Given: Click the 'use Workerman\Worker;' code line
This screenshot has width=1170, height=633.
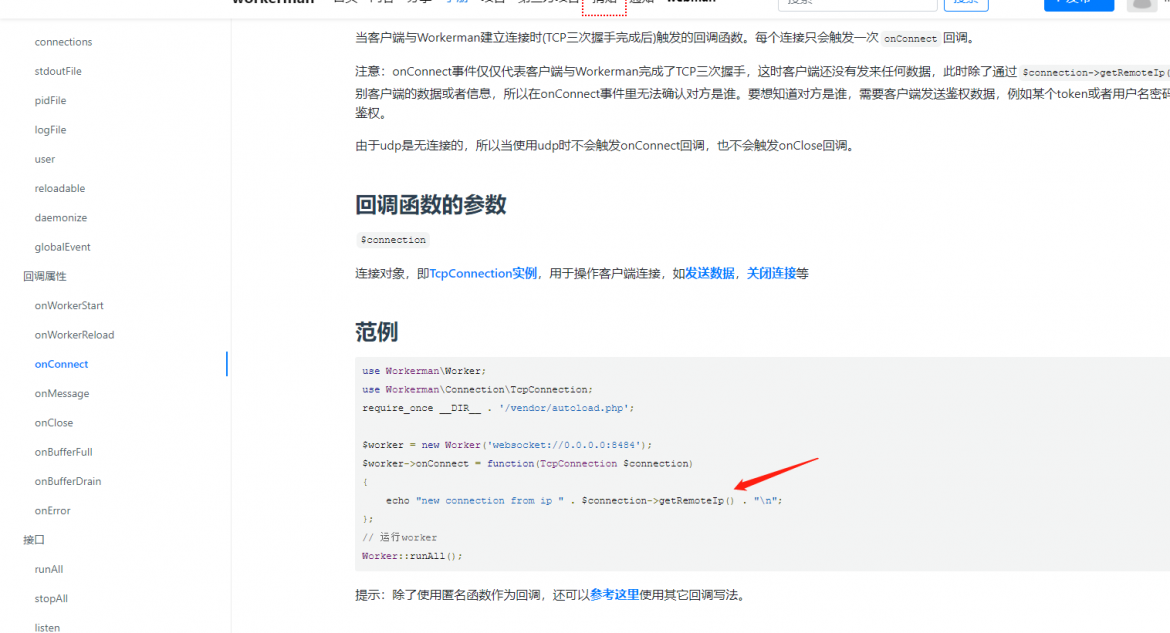Looking at the screenshot, I should click(x=424, y=371).
